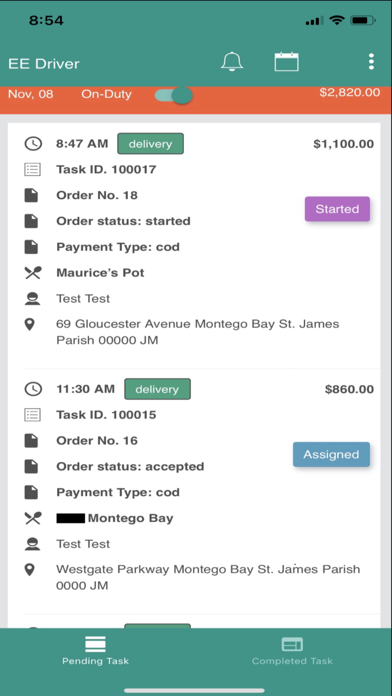
Task: Tap the location pin beside Gloucester Avenue address
Action: tap(30, 324)
